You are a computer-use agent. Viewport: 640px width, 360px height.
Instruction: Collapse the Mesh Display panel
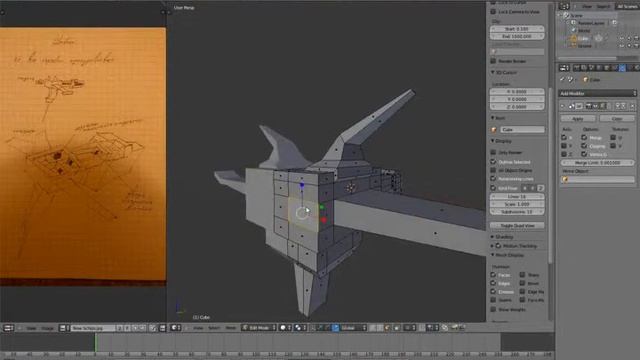(492, 255)
